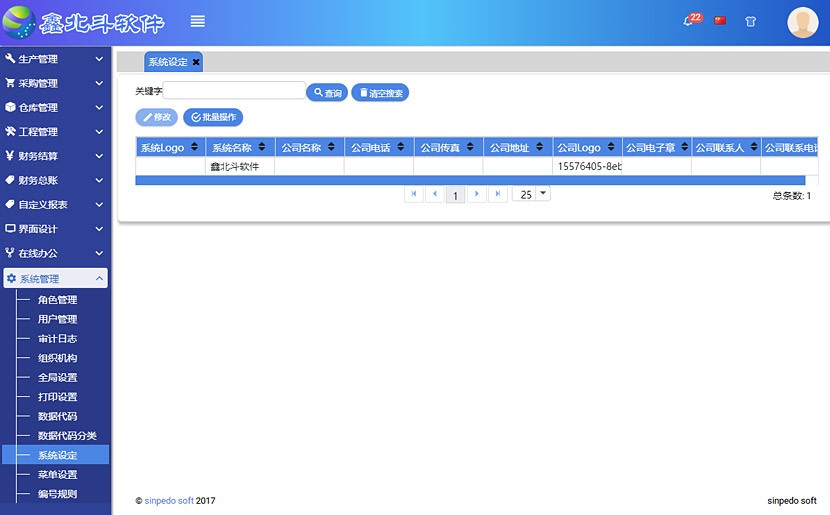Click the Chinese flag language icon
Viewport: 830px width, 515px height.
(720, 21)
